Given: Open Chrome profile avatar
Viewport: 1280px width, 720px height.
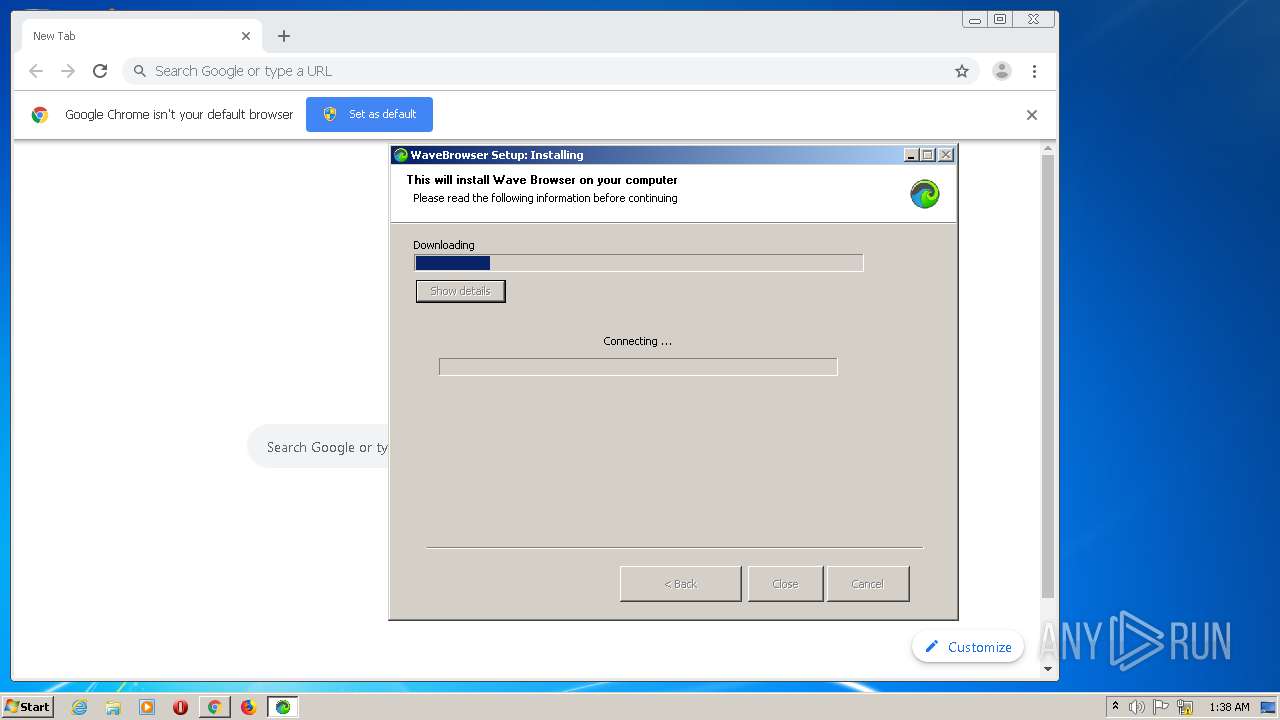Looking at the screenshot, I should [1002, 71].
